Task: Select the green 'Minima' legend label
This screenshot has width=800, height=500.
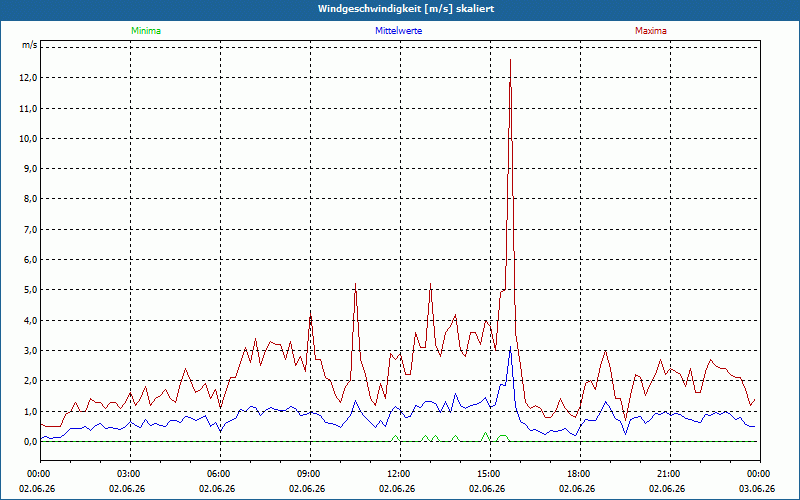Action: coord(146,31)
